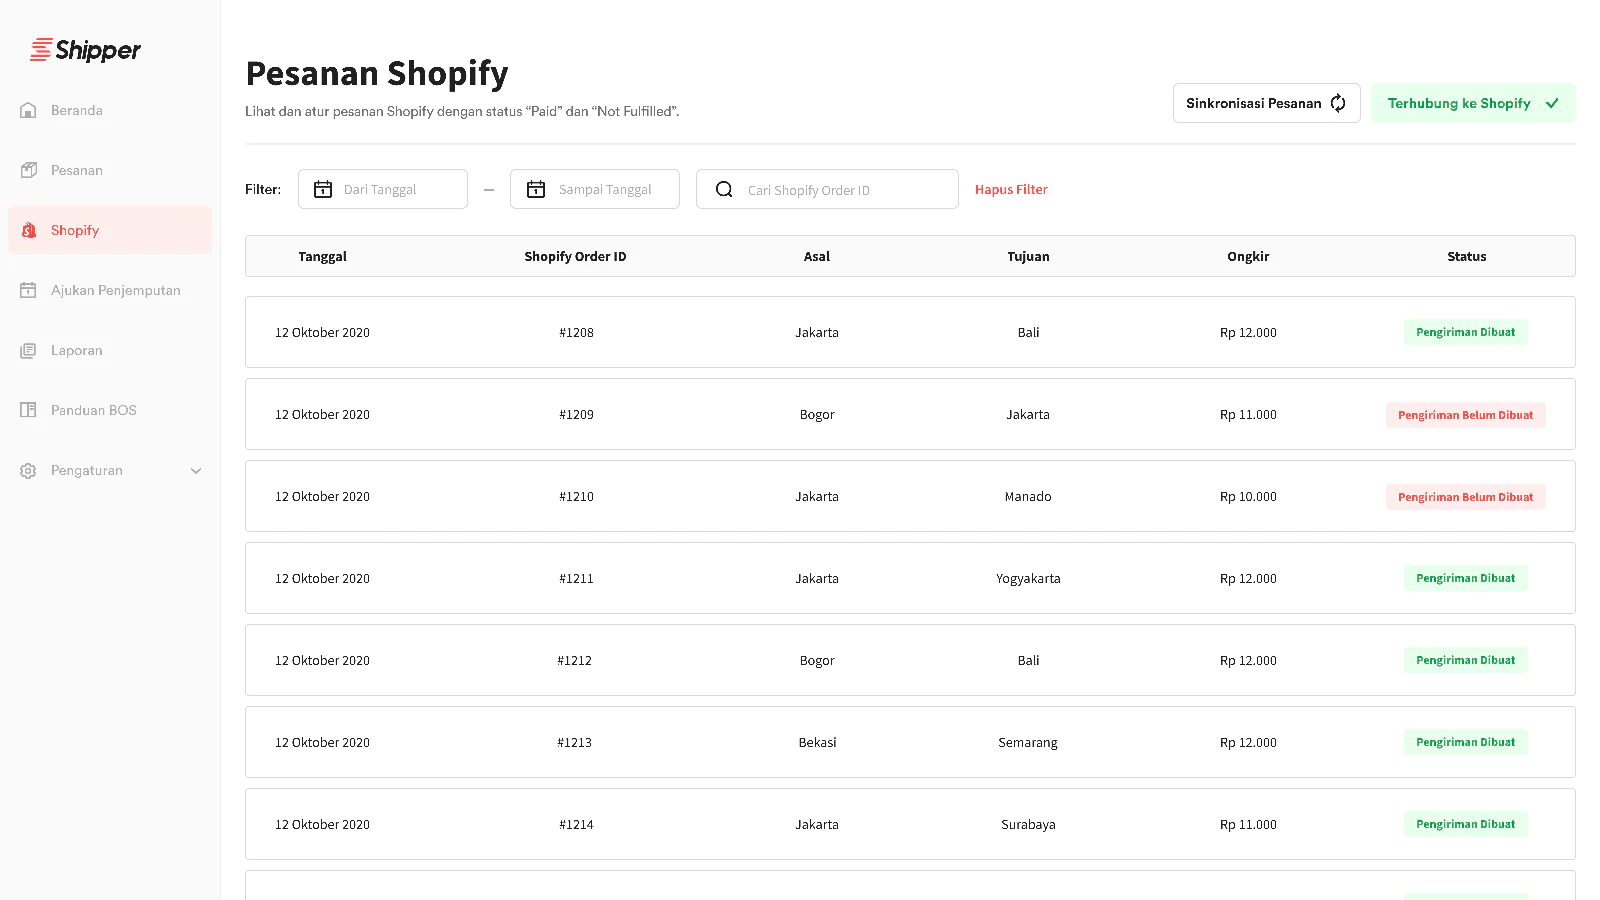Click the Sampai Tanggal date field
This screenshot has width=1600, height=900.
click(x=595, y=189)
